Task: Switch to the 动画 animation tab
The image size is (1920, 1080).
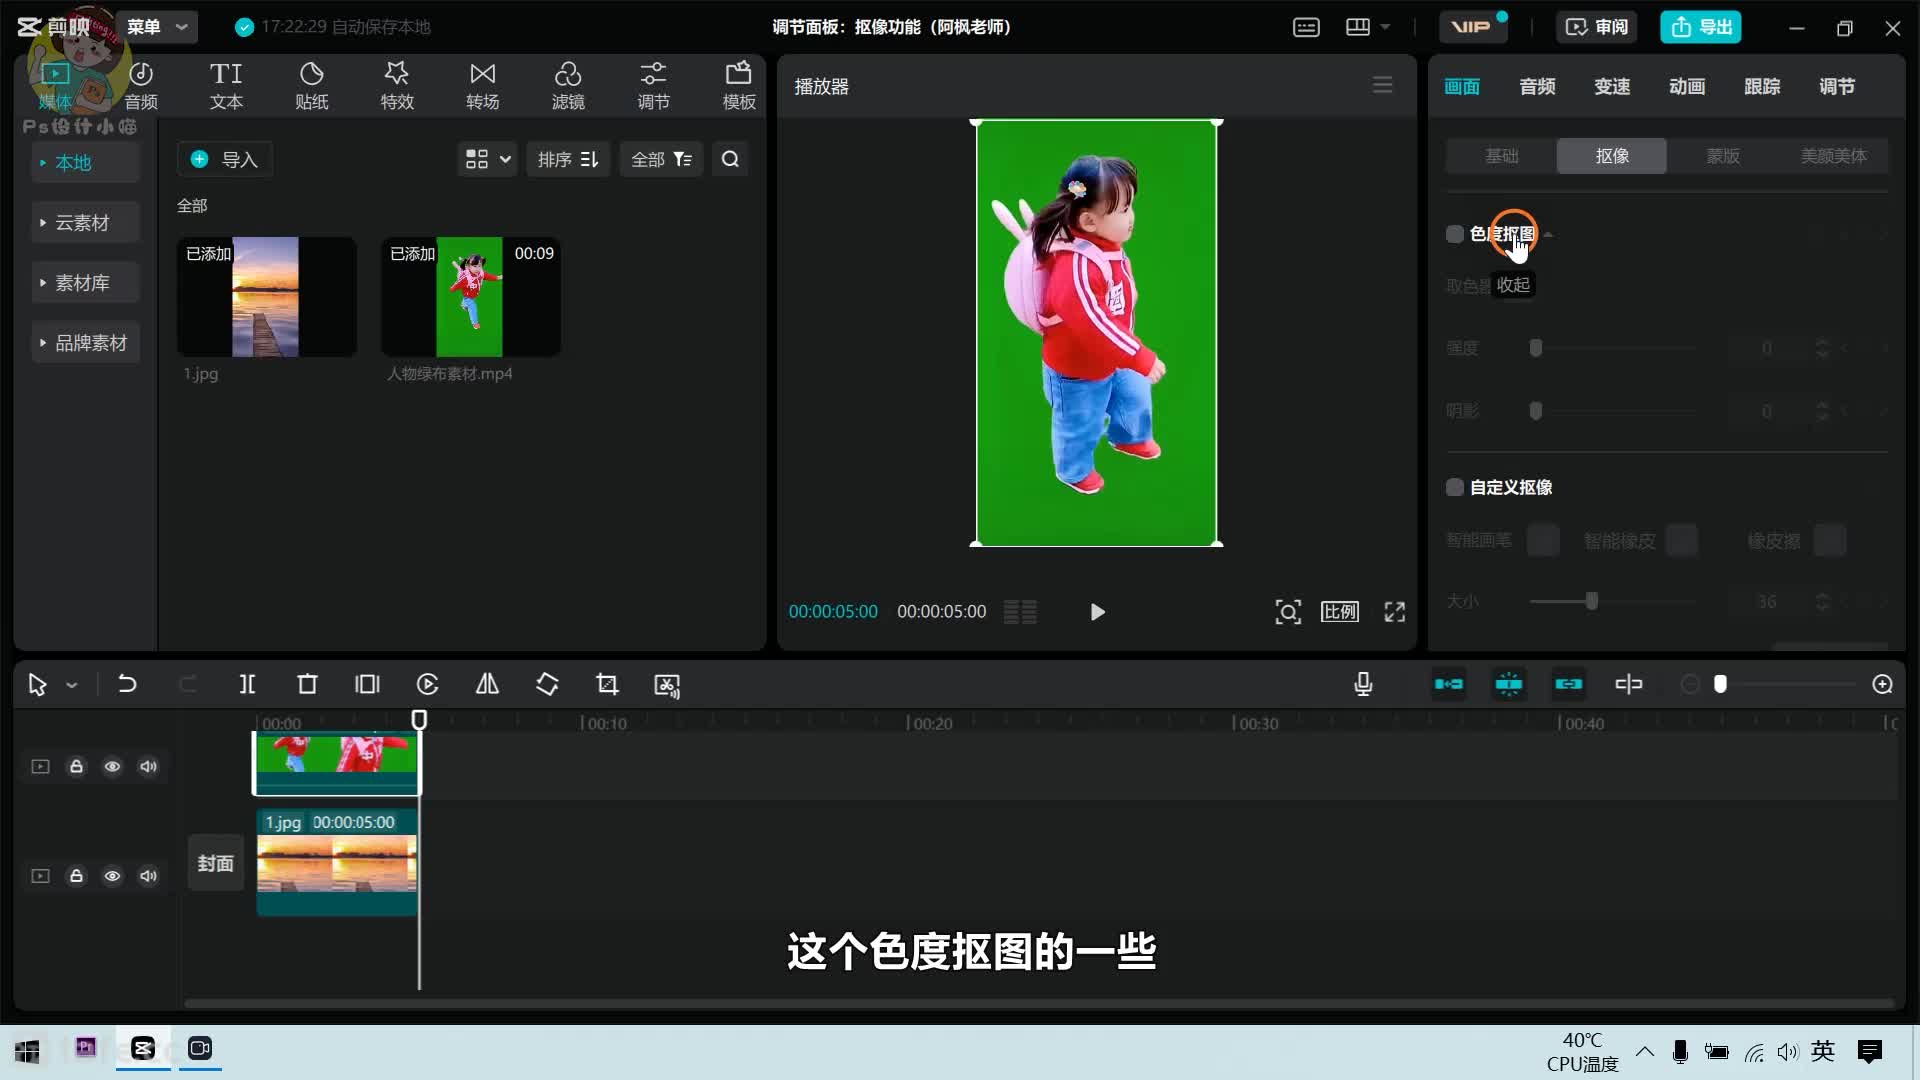Action: tap(1687, 87)
